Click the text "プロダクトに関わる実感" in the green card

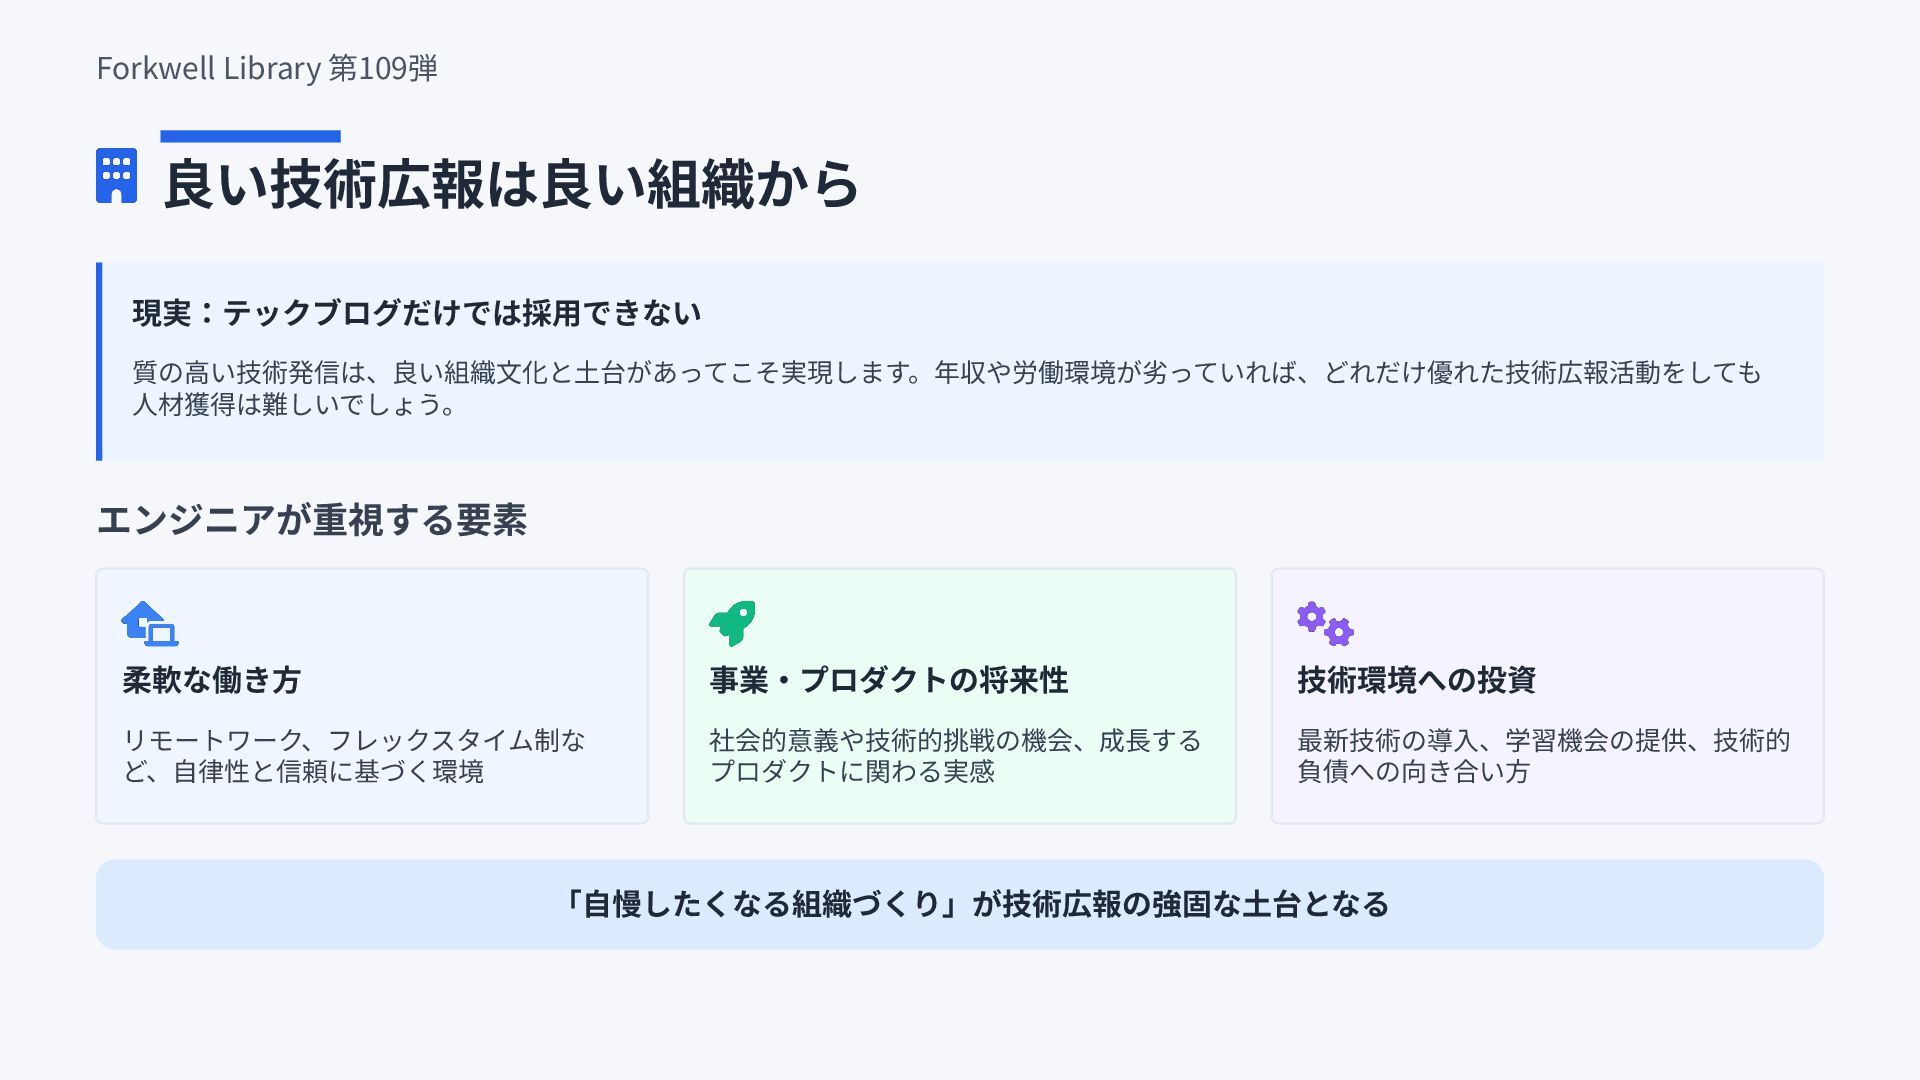tap(852, 771)
